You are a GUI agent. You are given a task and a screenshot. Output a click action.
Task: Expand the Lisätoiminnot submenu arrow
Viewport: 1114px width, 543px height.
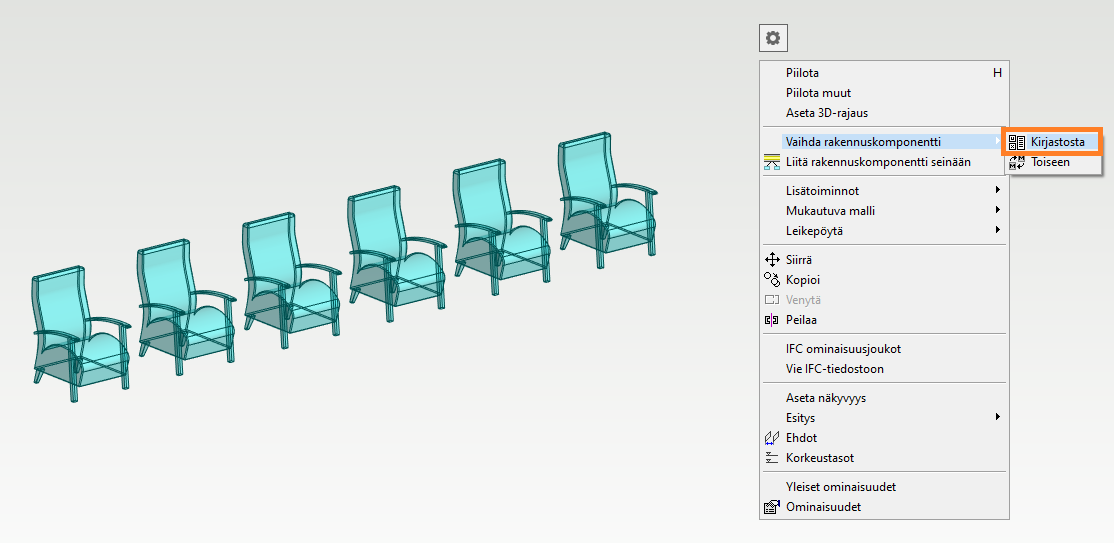point(997,190)
